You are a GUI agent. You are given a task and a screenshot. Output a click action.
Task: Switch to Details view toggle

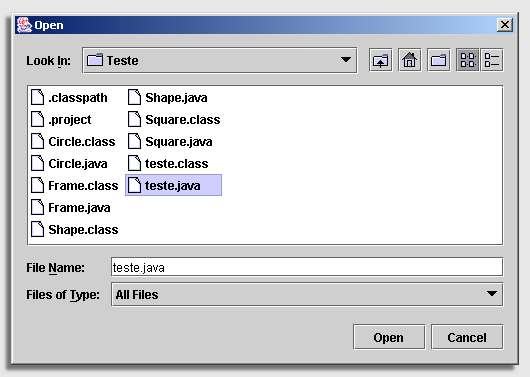492,61
